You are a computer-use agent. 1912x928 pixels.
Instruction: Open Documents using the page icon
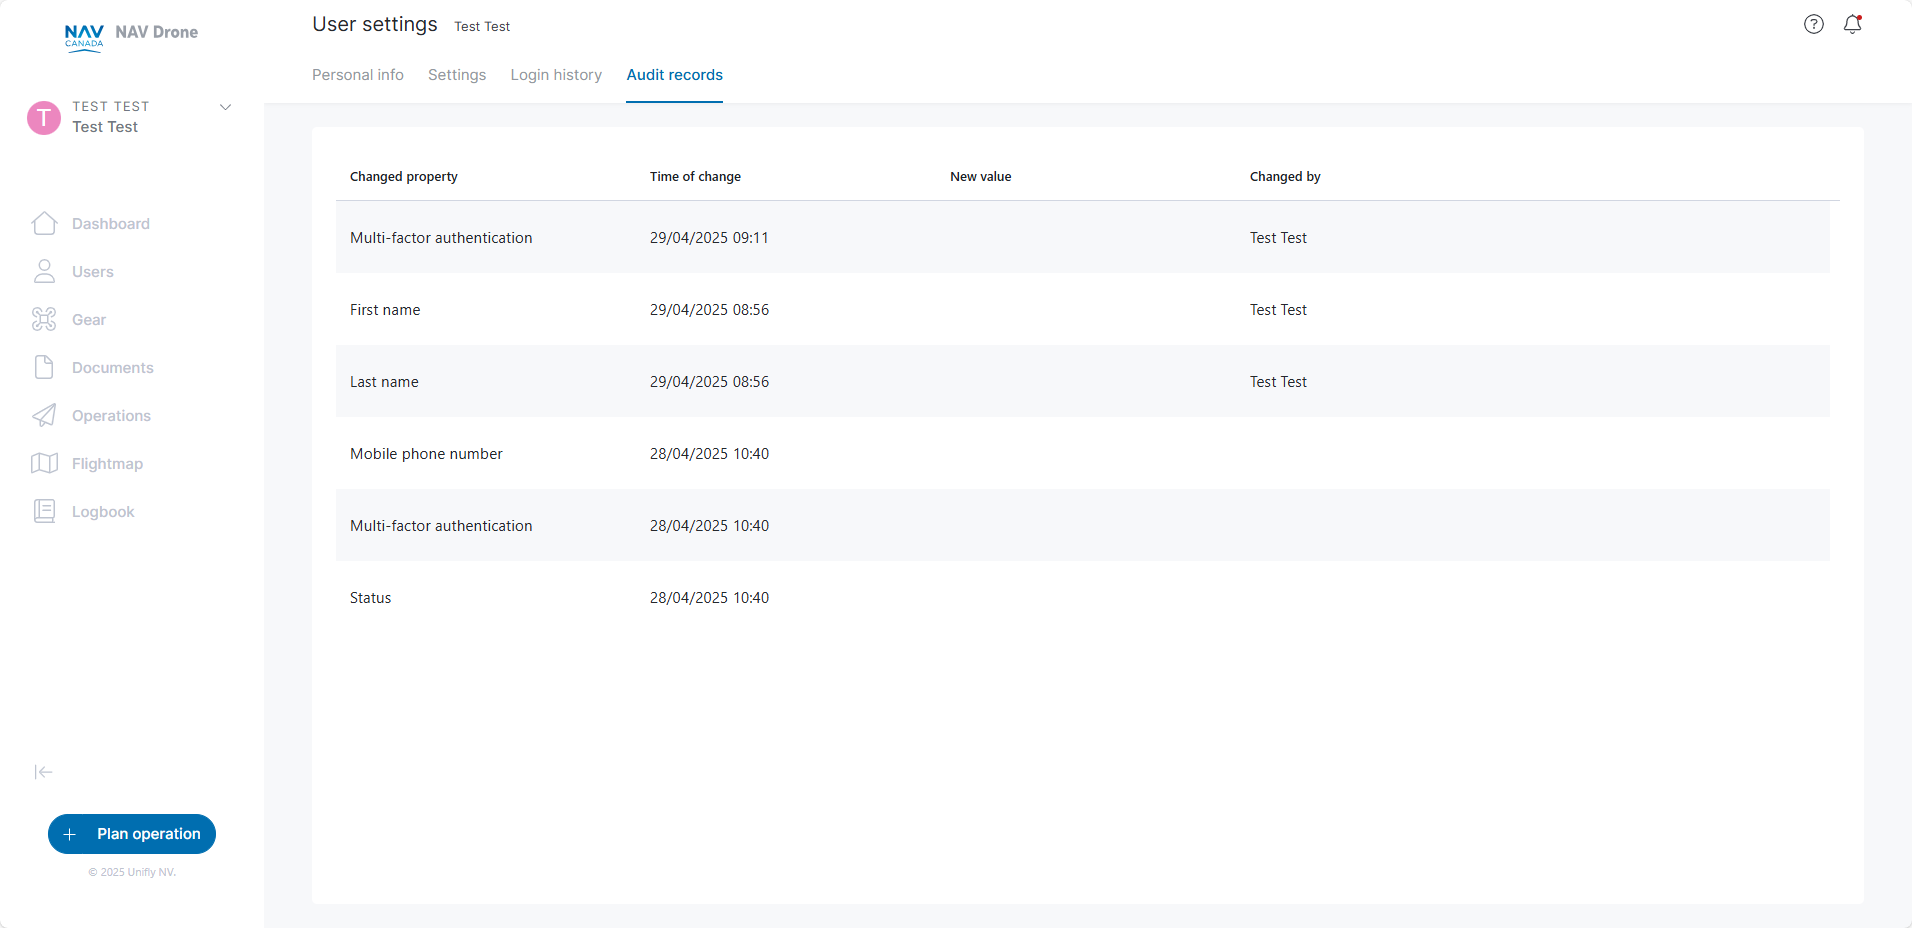click(x=44, y=368)
